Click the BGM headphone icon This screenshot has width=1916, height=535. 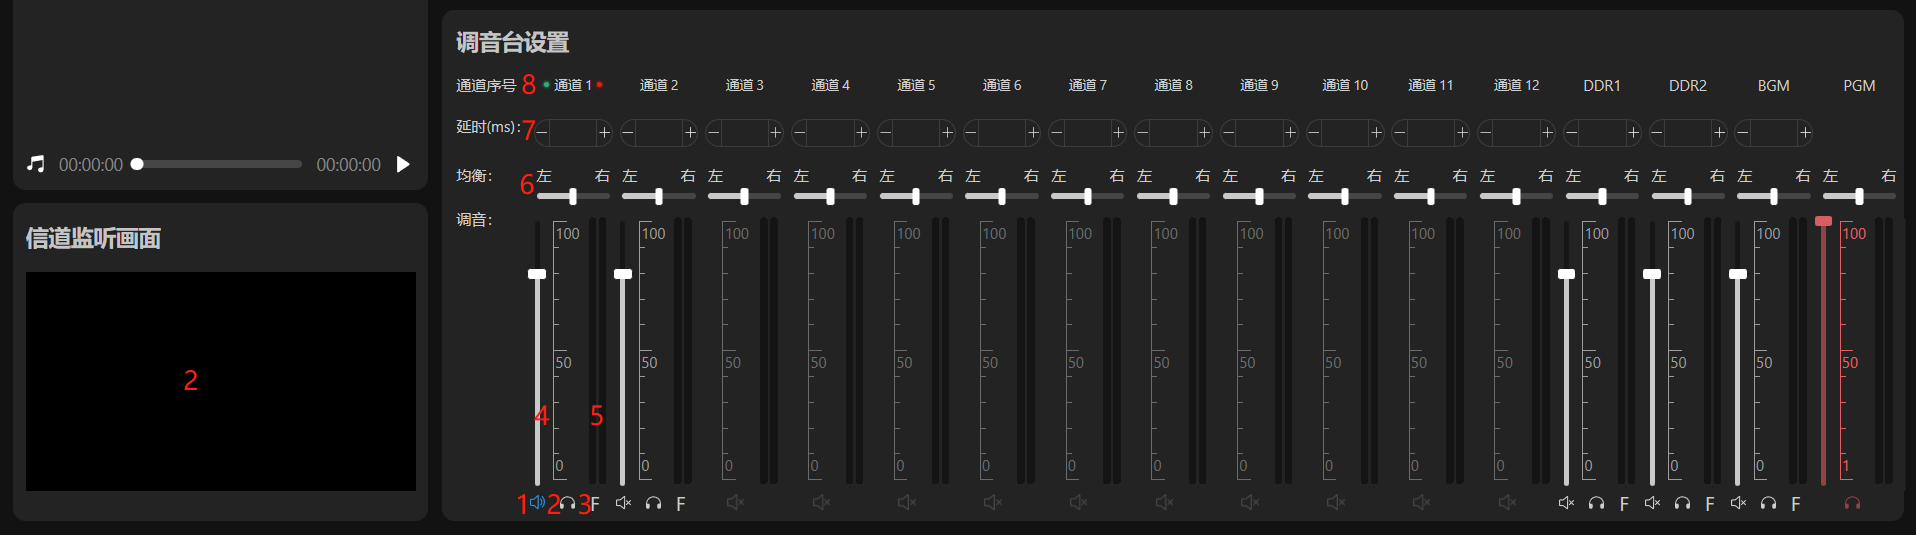coord(1768,503)
